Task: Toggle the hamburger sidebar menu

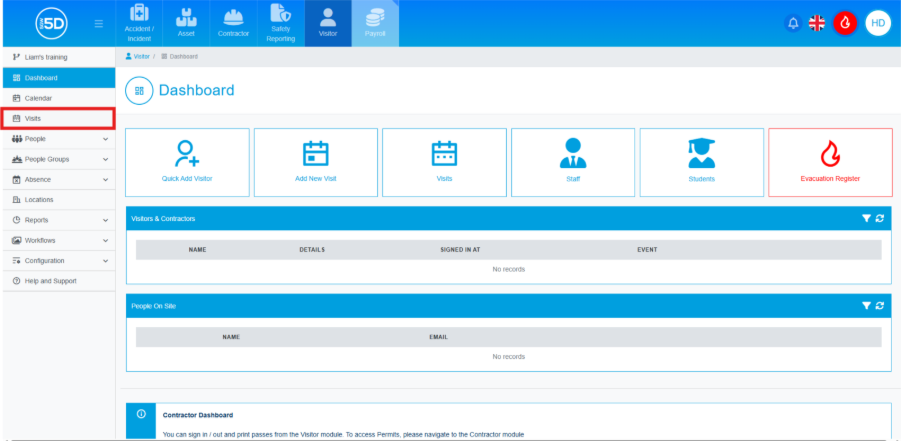Action: point(98,23)
